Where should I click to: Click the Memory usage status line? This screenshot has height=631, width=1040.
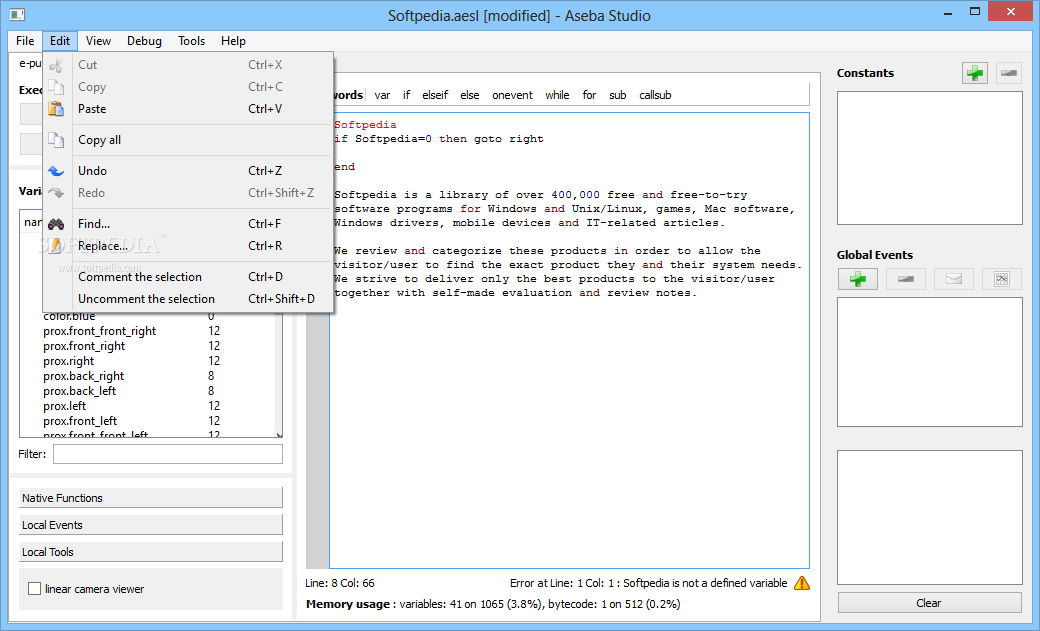[x=493, y=604]
